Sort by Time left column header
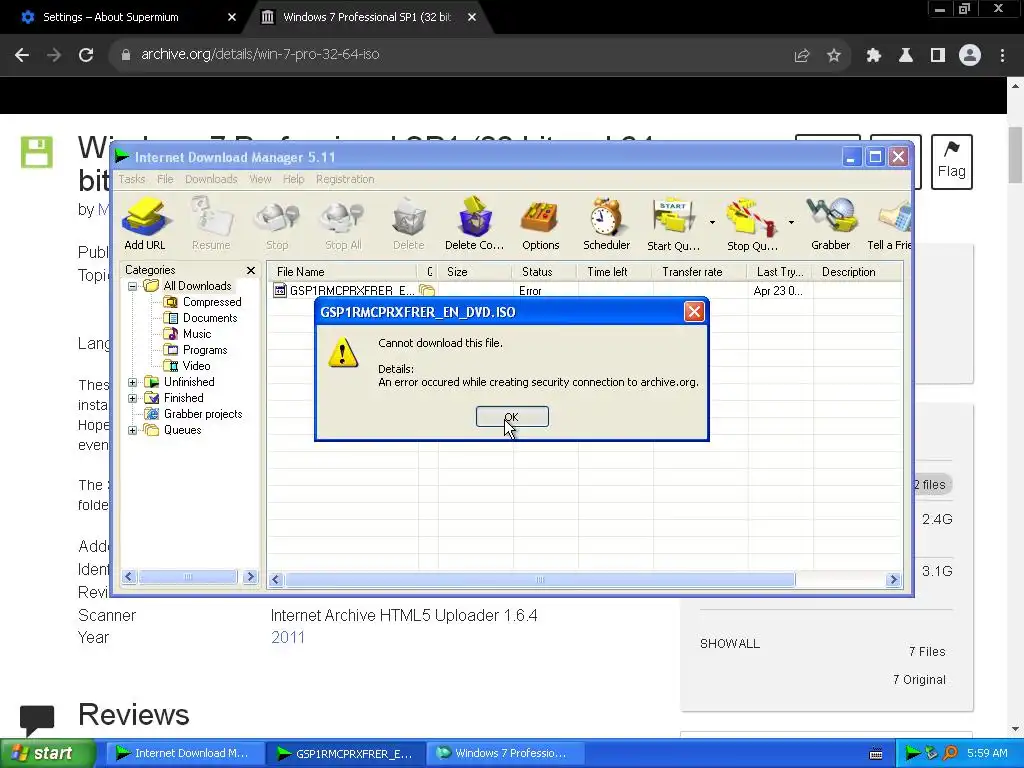 pyautogui.click(x=615, y=272)
